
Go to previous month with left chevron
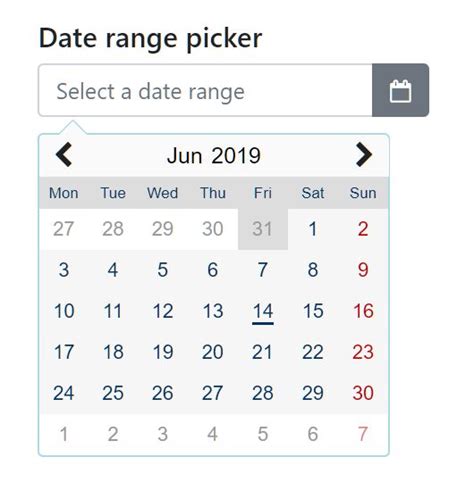pos(64,155)
